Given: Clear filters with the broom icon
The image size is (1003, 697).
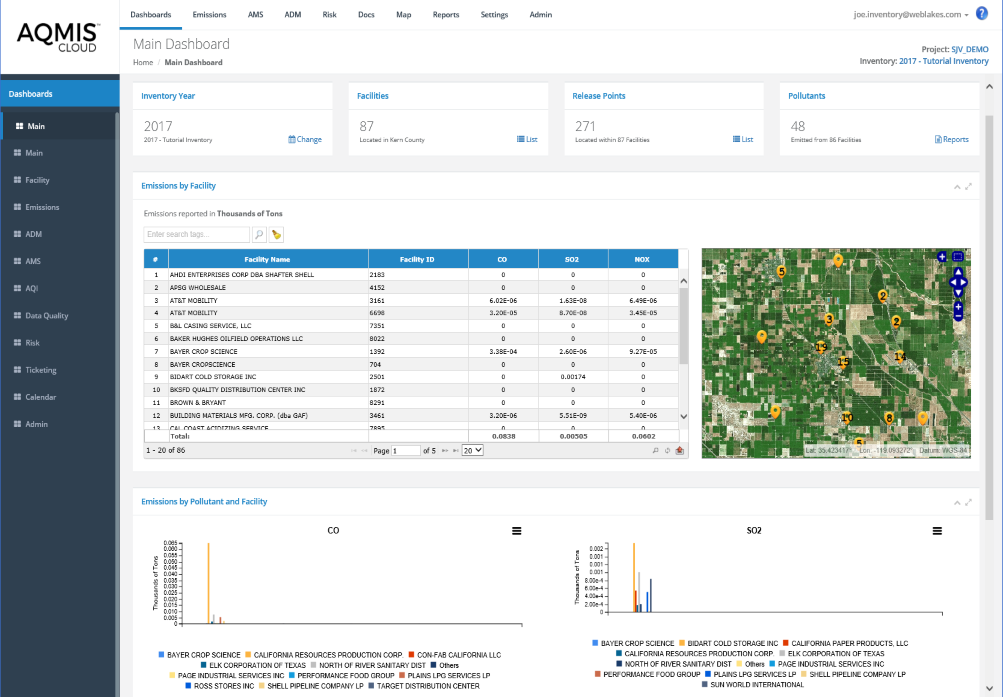Looking at the screenshot, I should tap(277, 235).
